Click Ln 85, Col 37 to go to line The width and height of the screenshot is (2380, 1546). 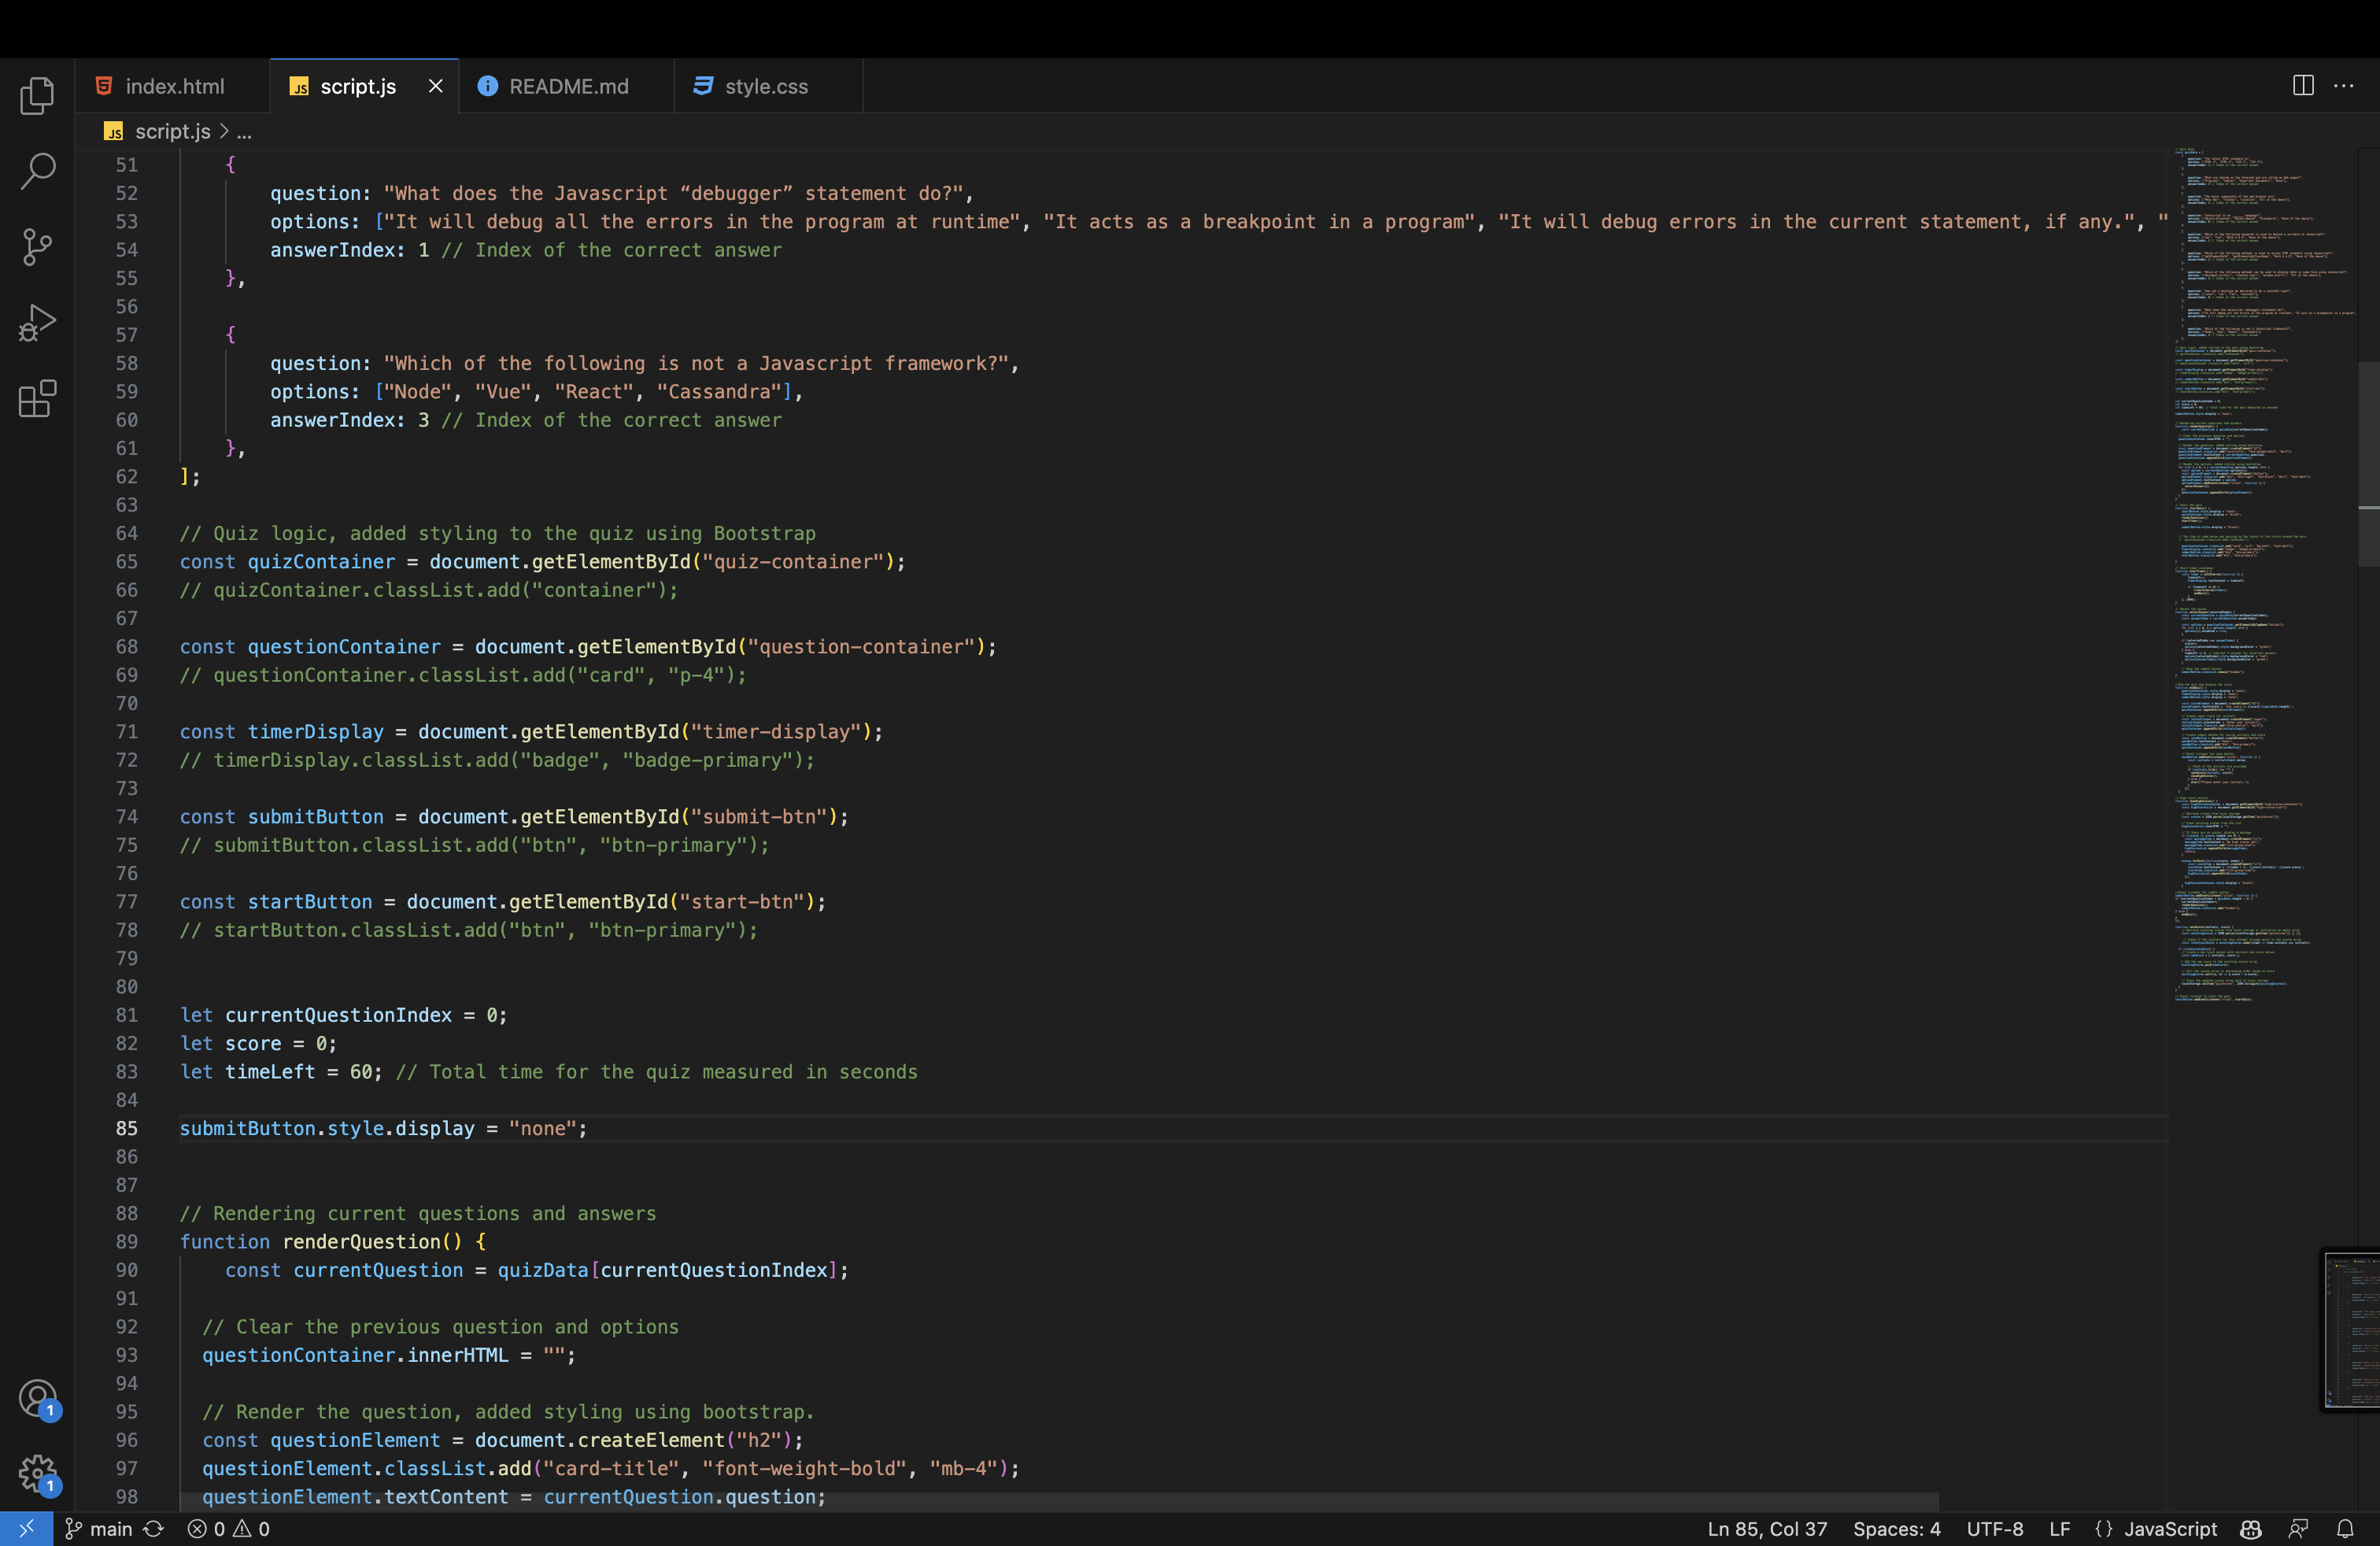(x=1766, y=1528)
